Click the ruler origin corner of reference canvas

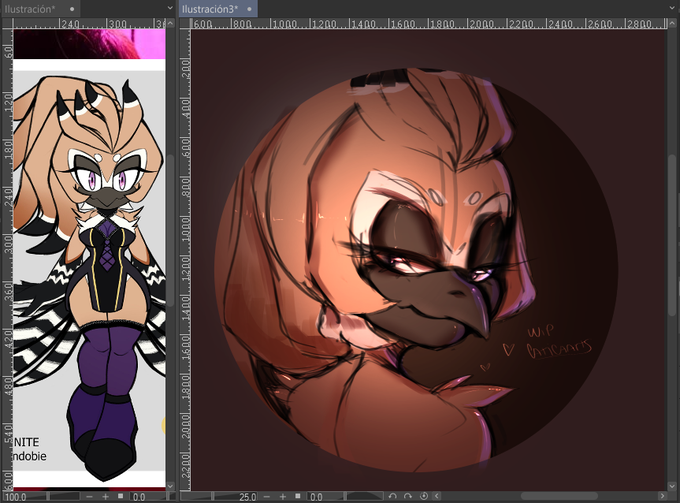7,24
